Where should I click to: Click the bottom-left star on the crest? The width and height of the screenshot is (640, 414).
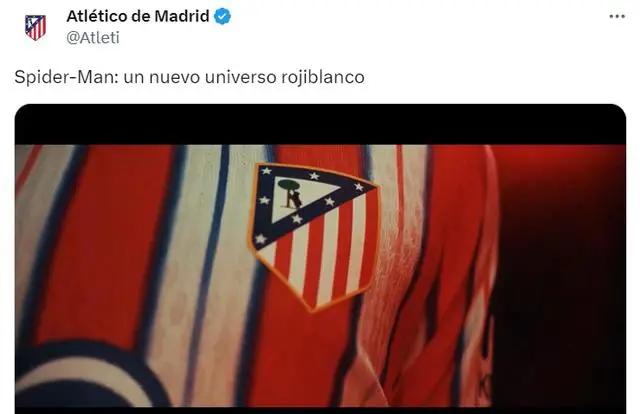(260, 239)
